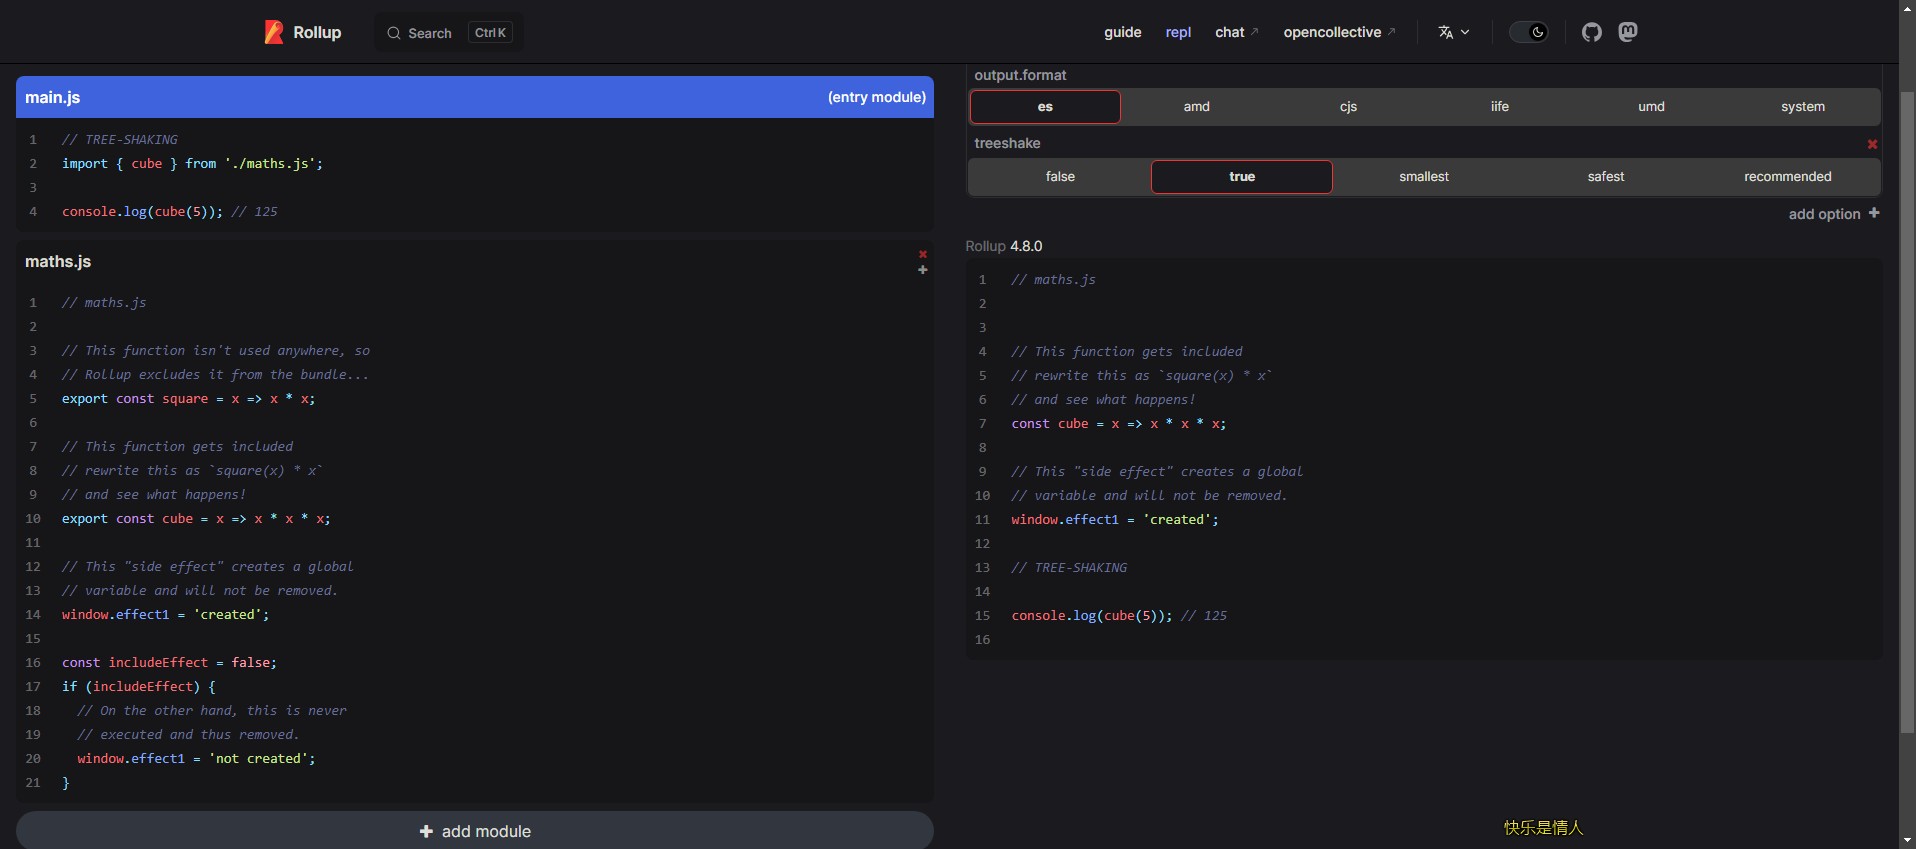This screenshot has height=849, width=1916.
Task: Click the page vertical scrollbar thumb
Action: point(1907,412)
